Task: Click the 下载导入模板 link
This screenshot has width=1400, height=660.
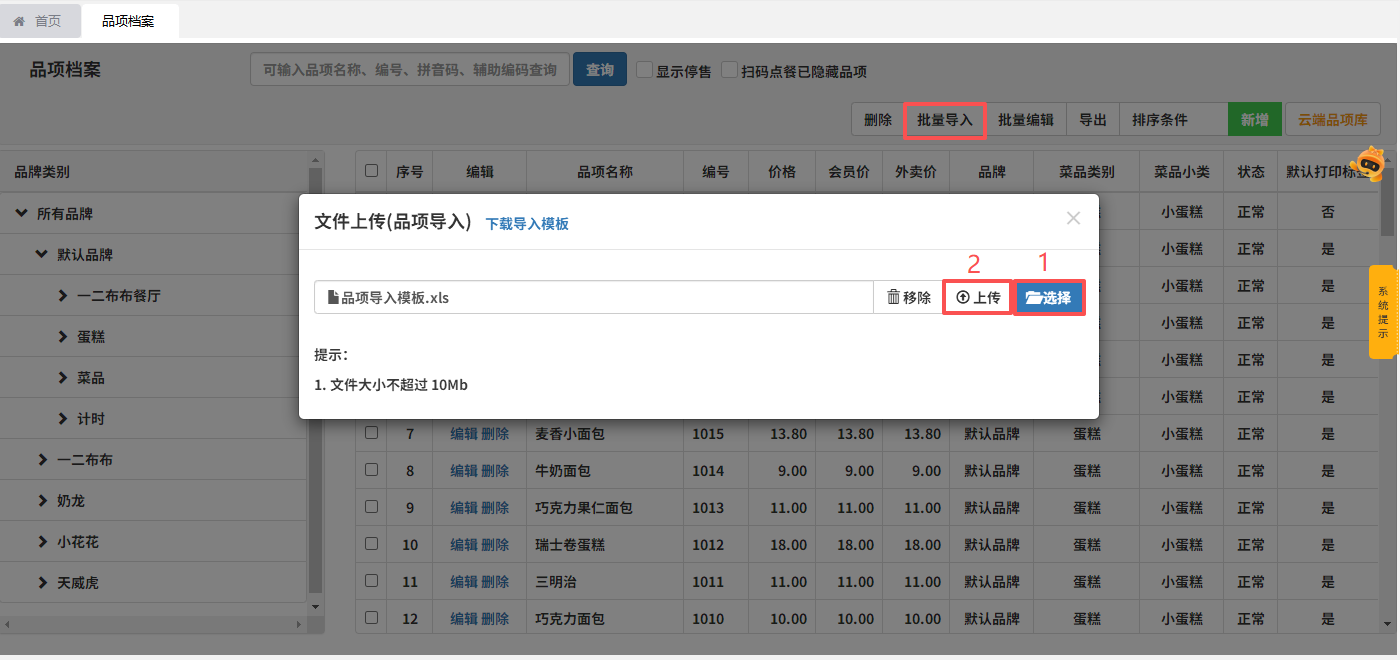Action: point(527,224)
